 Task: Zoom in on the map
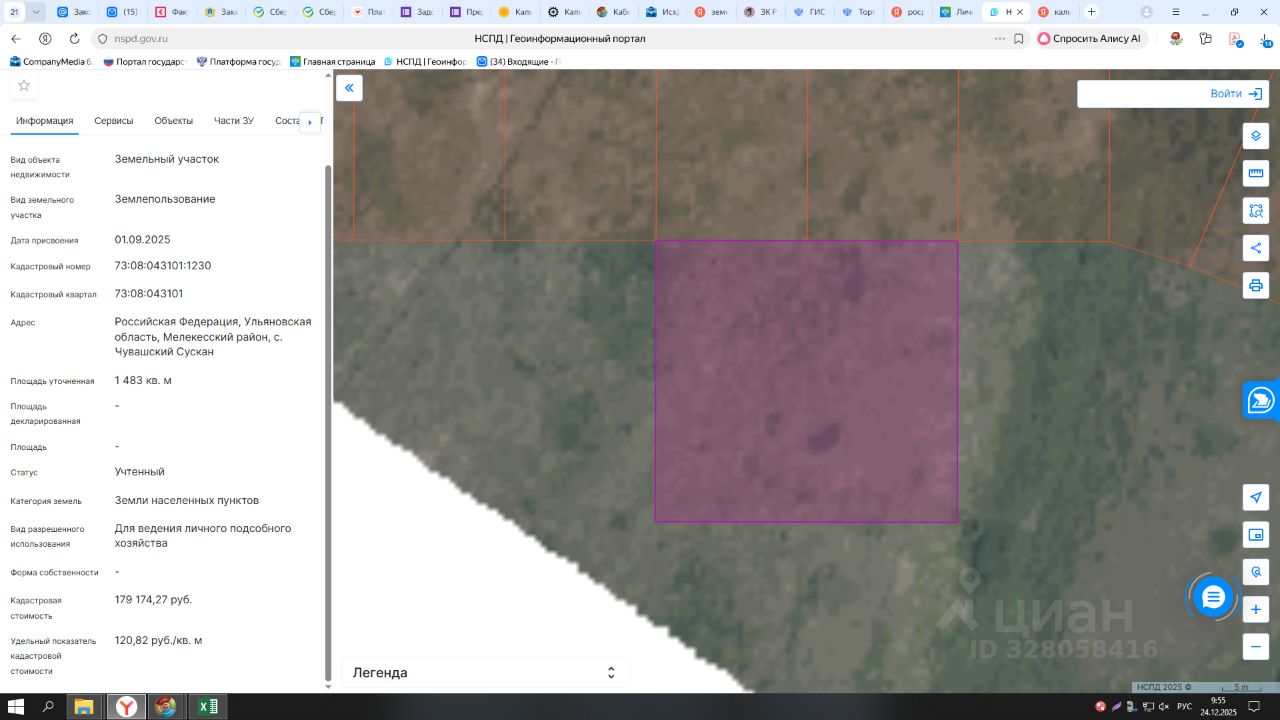(1256, 609)
